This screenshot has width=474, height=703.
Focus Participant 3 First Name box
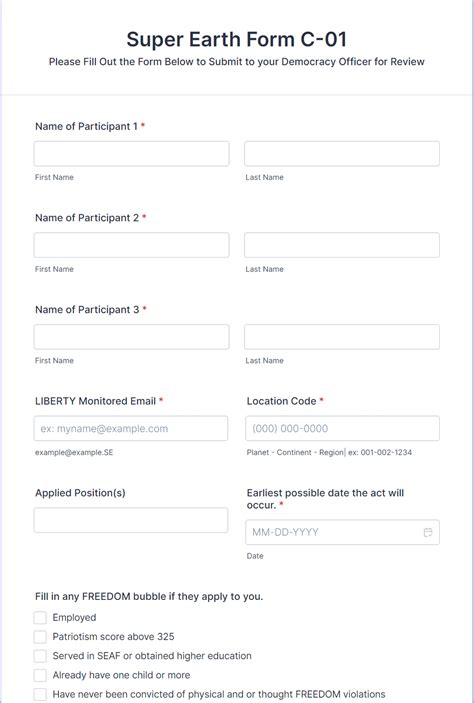[x=131, y=337]
